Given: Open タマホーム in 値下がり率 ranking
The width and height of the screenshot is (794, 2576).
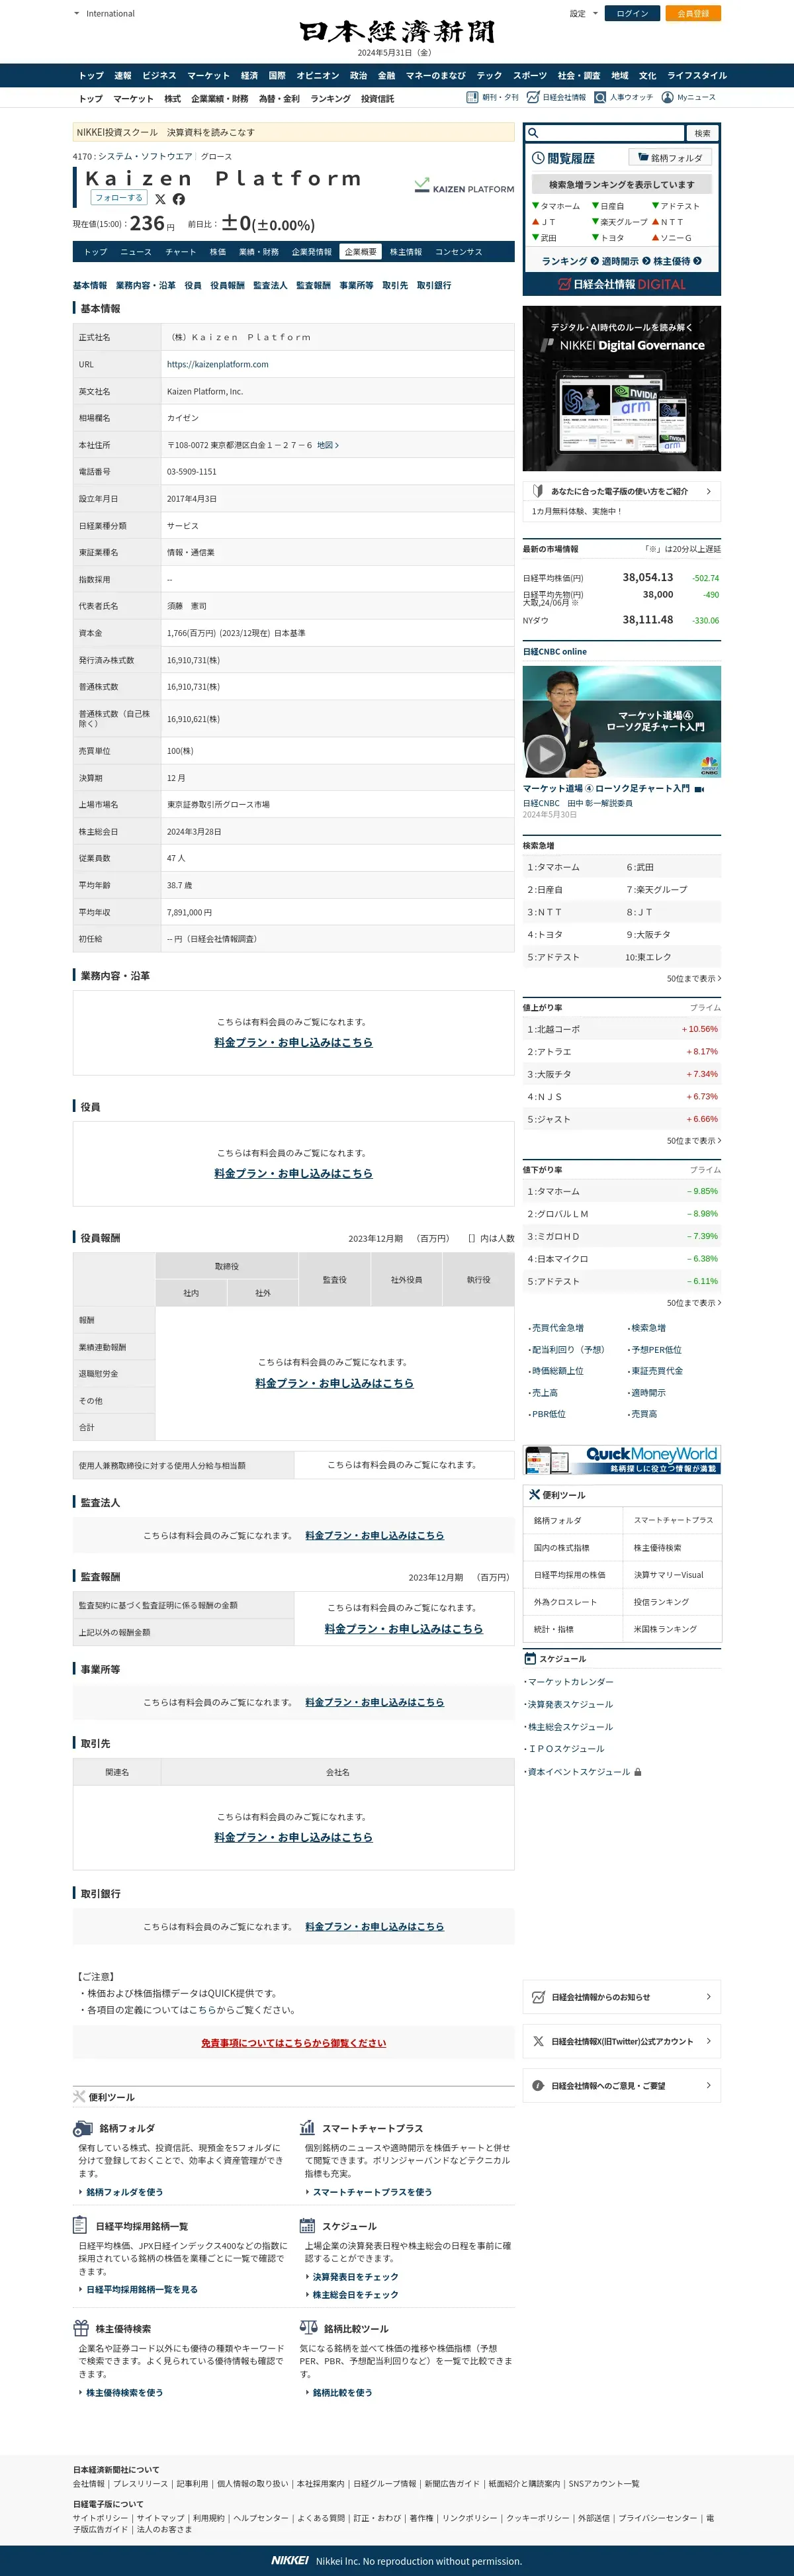Looking at the screenshot, I should 559,1191.
